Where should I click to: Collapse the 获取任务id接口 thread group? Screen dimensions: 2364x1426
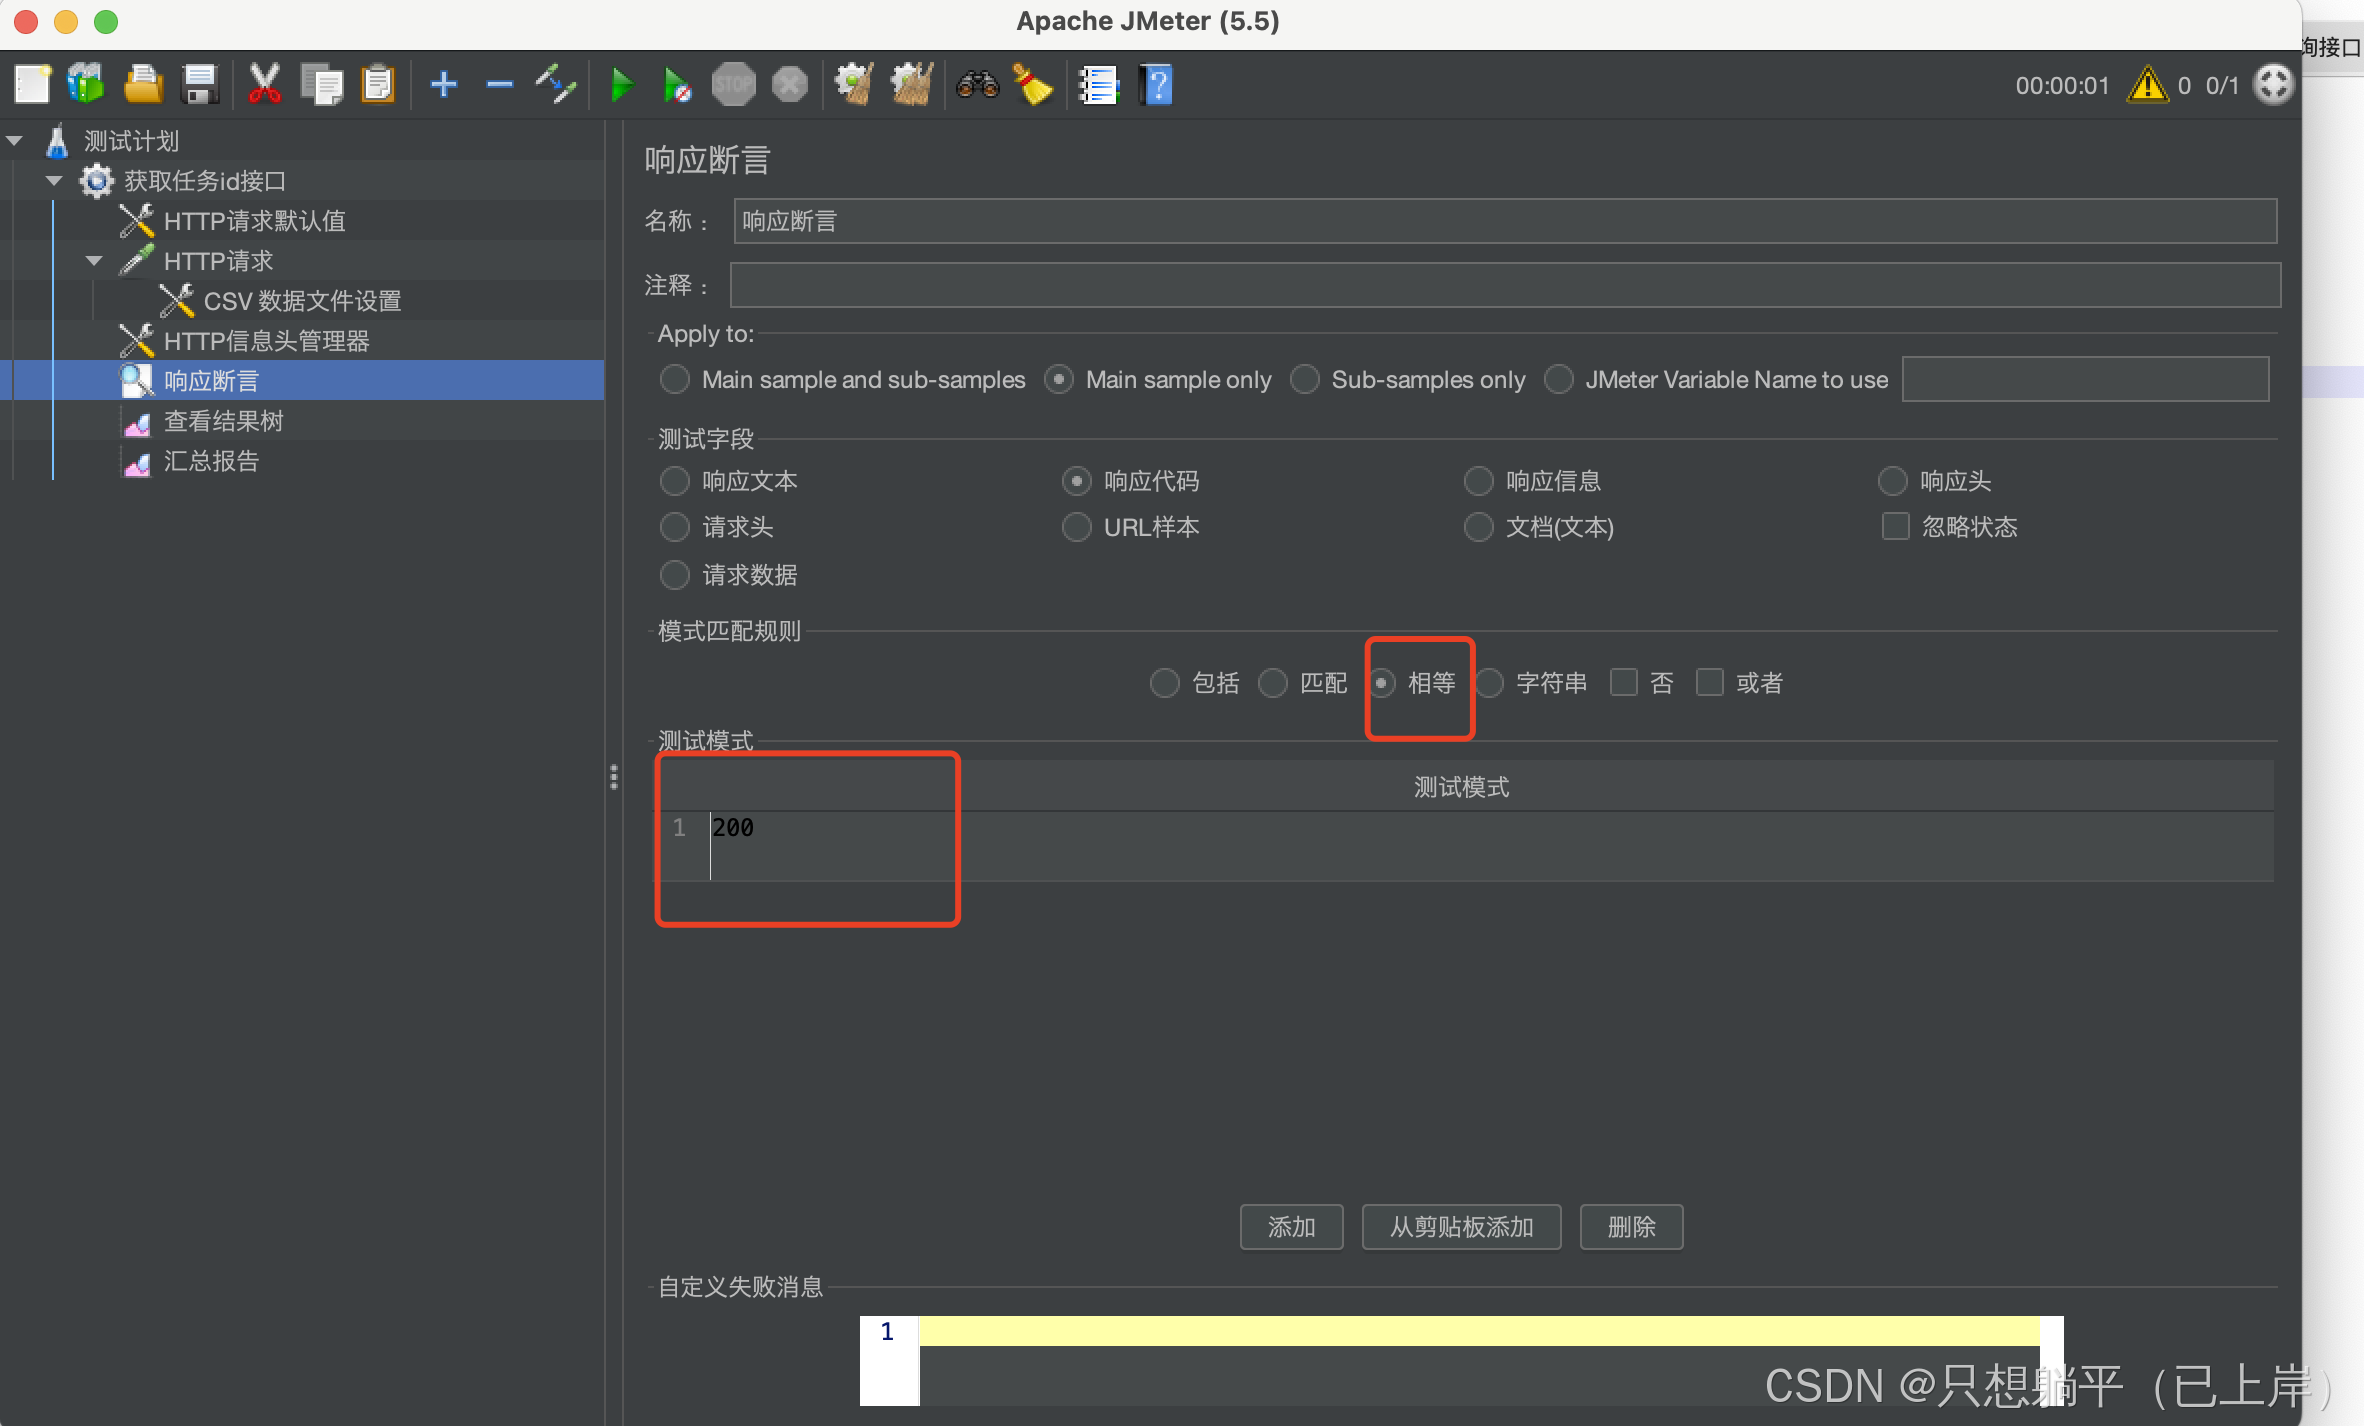coord(55,181)
